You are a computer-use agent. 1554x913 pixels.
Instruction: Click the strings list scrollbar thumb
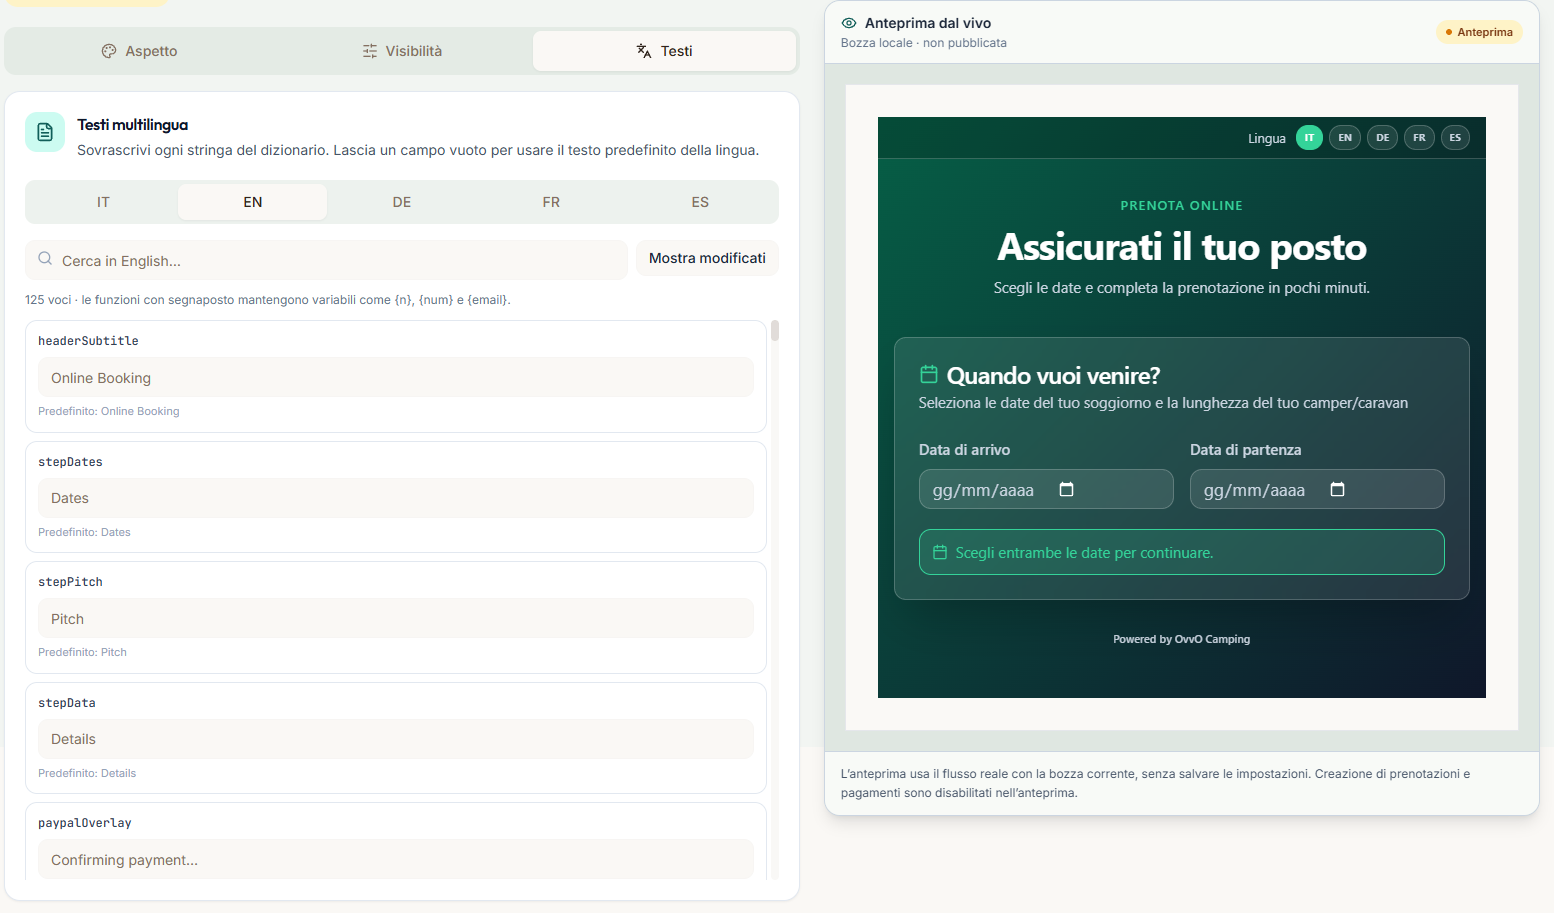pyautogui.click(x=775, y=331)
